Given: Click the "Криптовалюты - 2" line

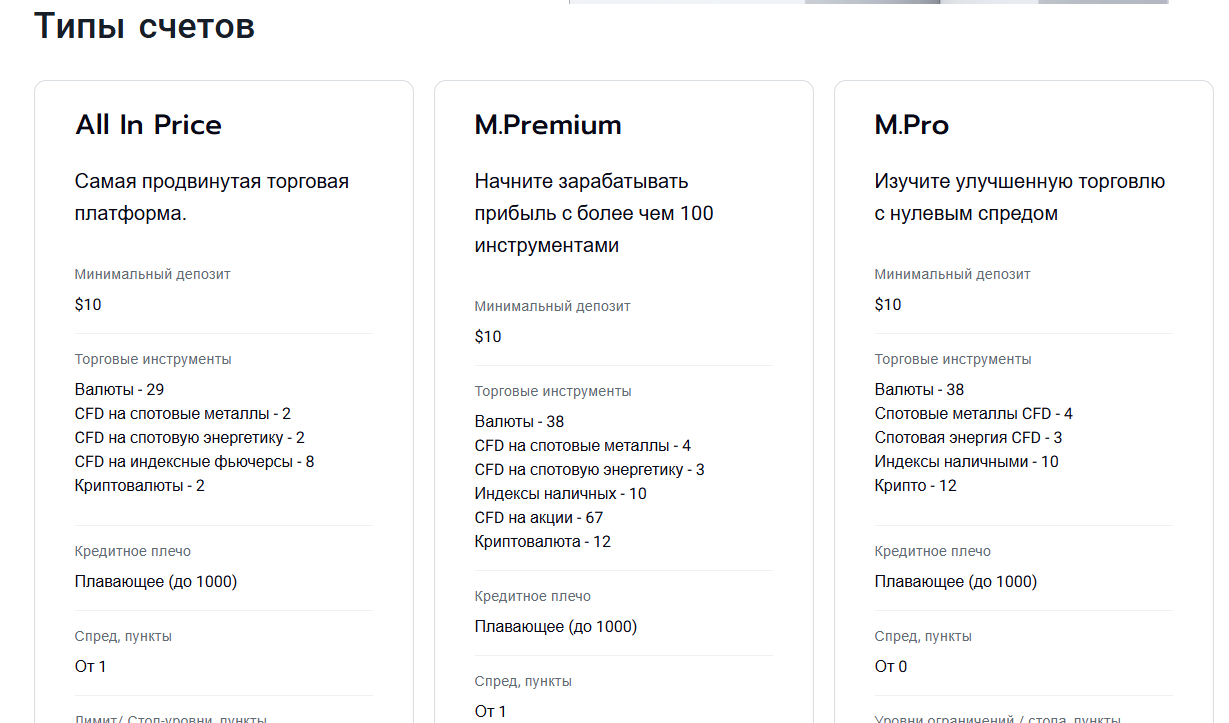Looking at the screenshot, I should click(140, 485).
